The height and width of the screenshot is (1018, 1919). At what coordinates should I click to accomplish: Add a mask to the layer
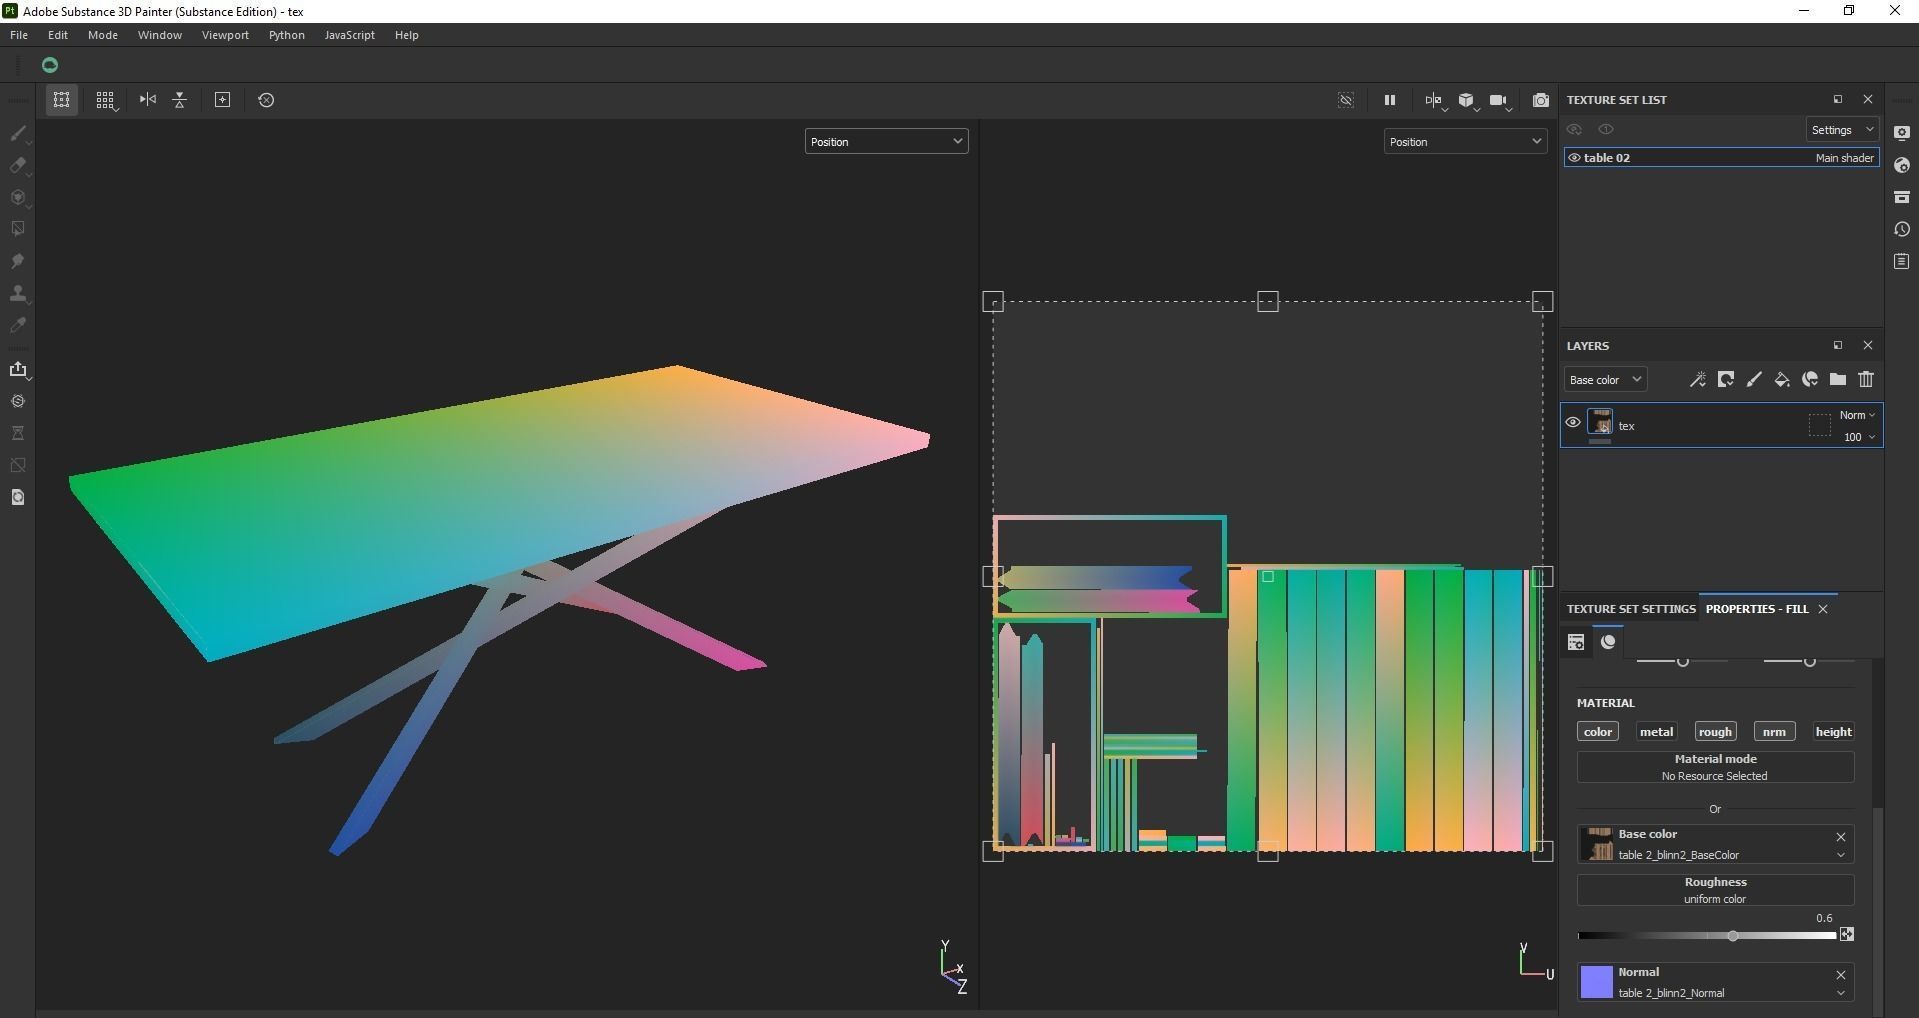click(x=1726, y=380)
